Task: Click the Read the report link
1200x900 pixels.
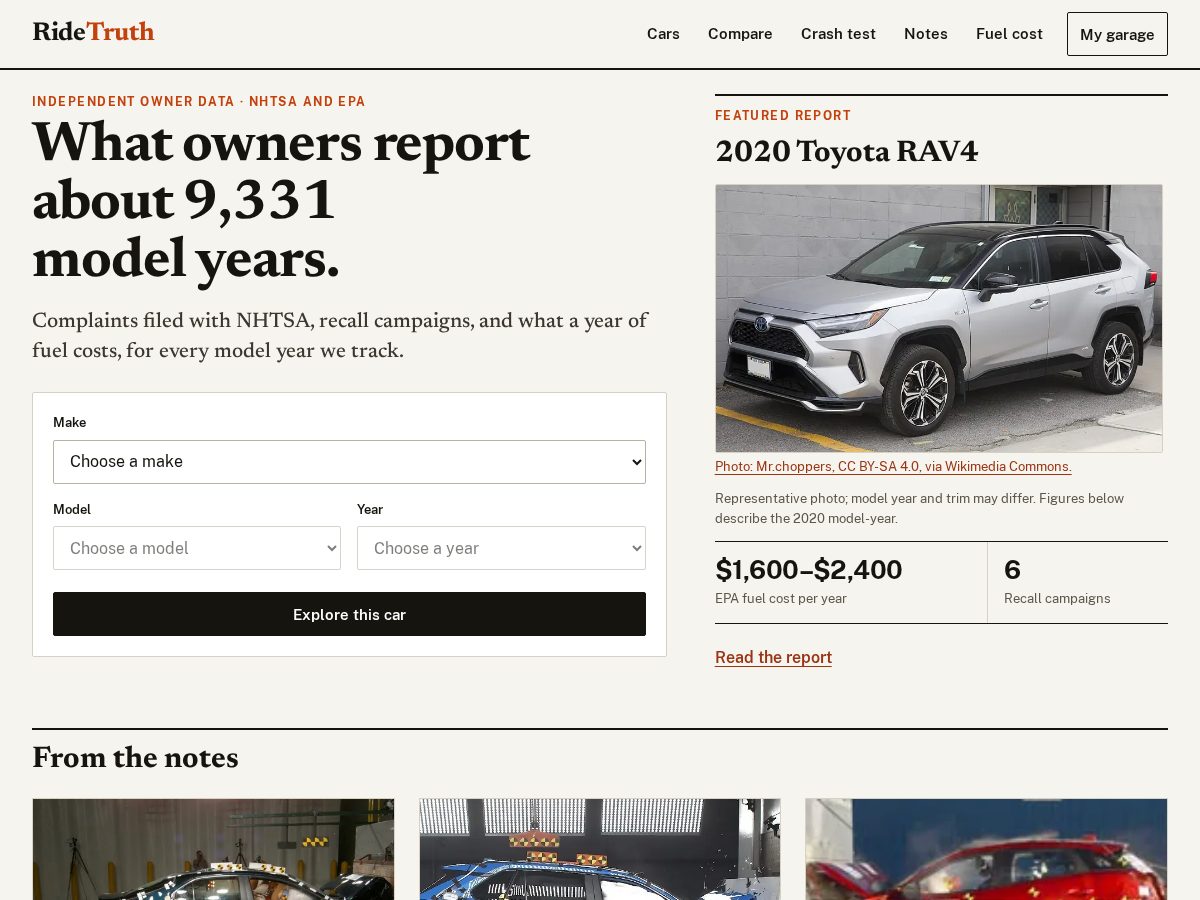Action: coord(773,657)
